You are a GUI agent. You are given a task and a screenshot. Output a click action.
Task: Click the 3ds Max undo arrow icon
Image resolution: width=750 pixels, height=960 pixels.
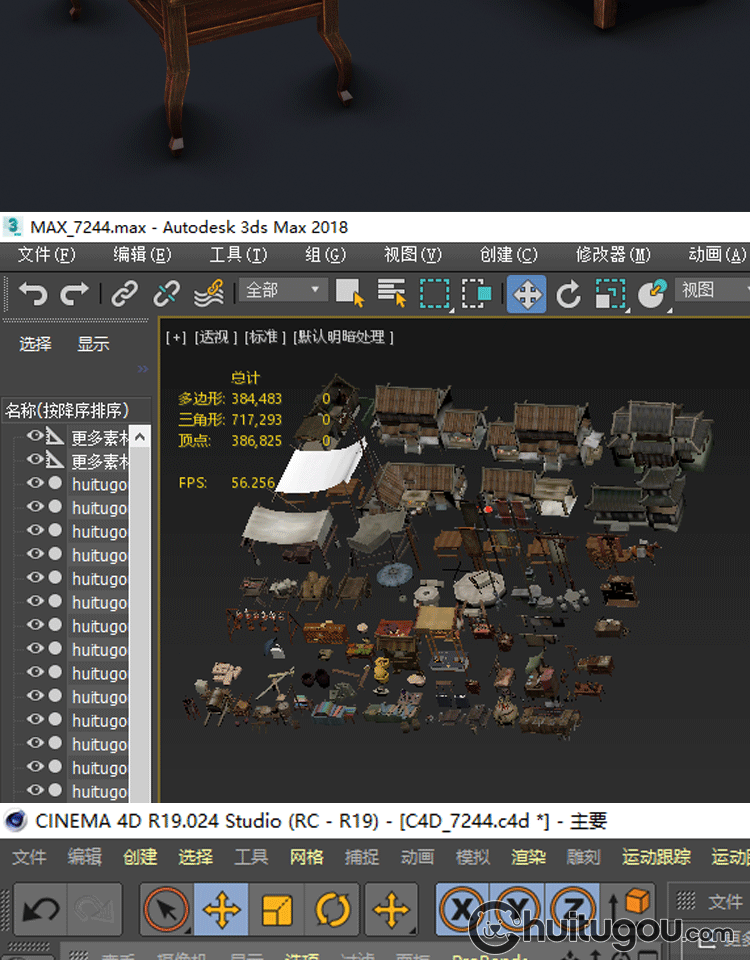33,293
